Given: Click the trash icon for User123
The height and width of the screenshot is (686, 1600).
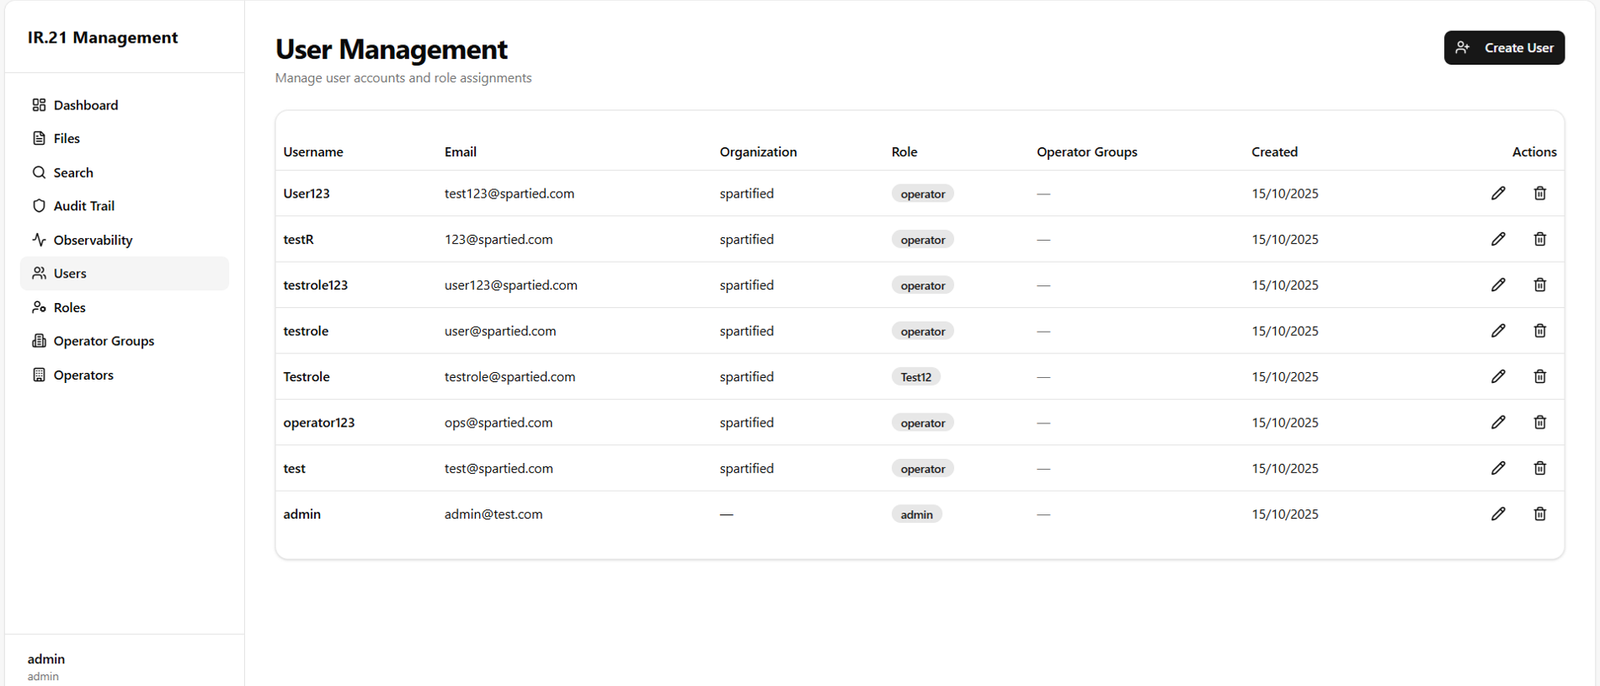Looking at the screenshot, I should click(1540, 193).
